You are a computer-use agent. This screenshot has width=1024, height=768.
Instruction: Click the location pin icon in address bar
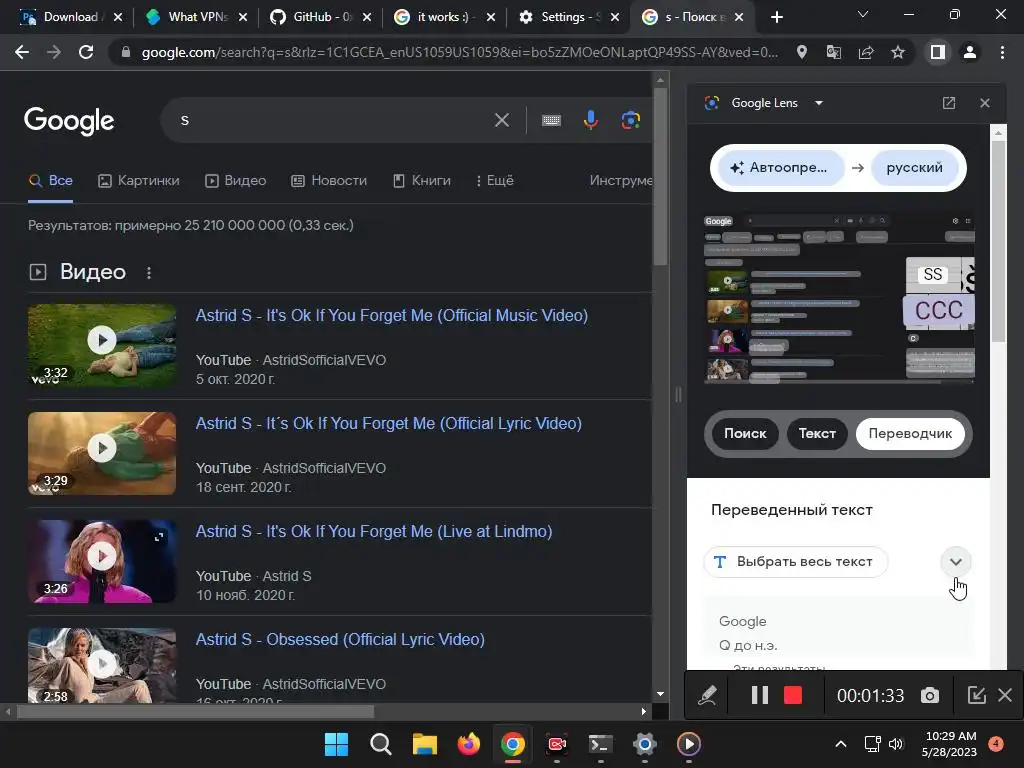tap(801, 52)
